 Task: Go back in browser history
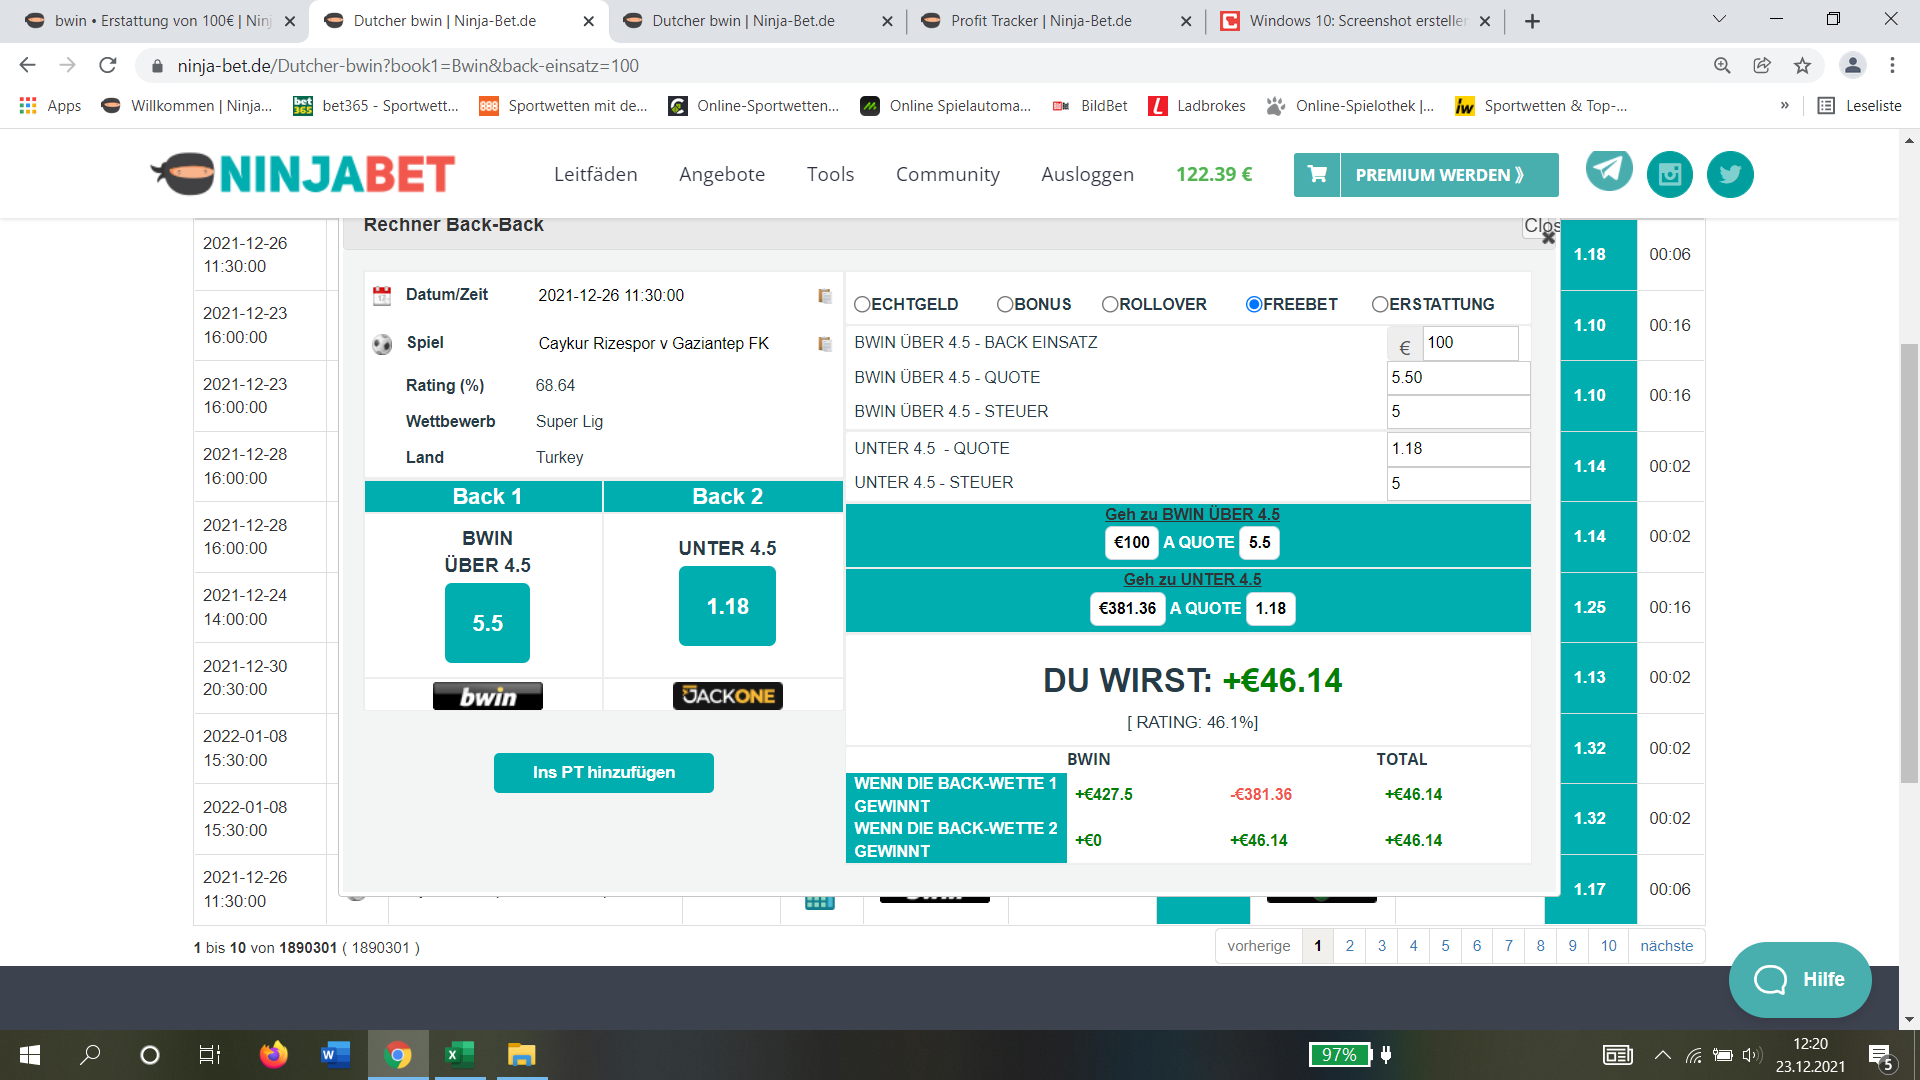point(27,65)
